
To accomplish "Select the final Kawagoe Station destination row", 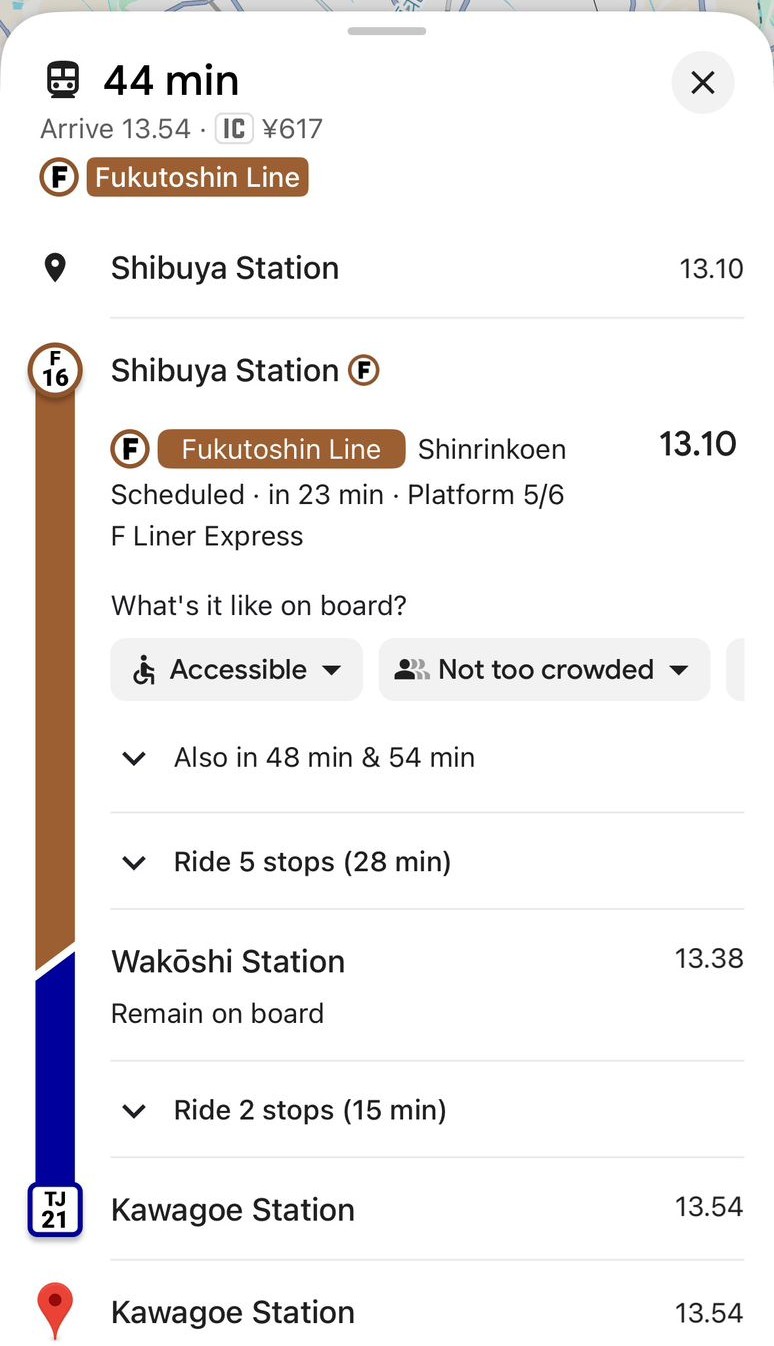I will tap(233, 1312).
